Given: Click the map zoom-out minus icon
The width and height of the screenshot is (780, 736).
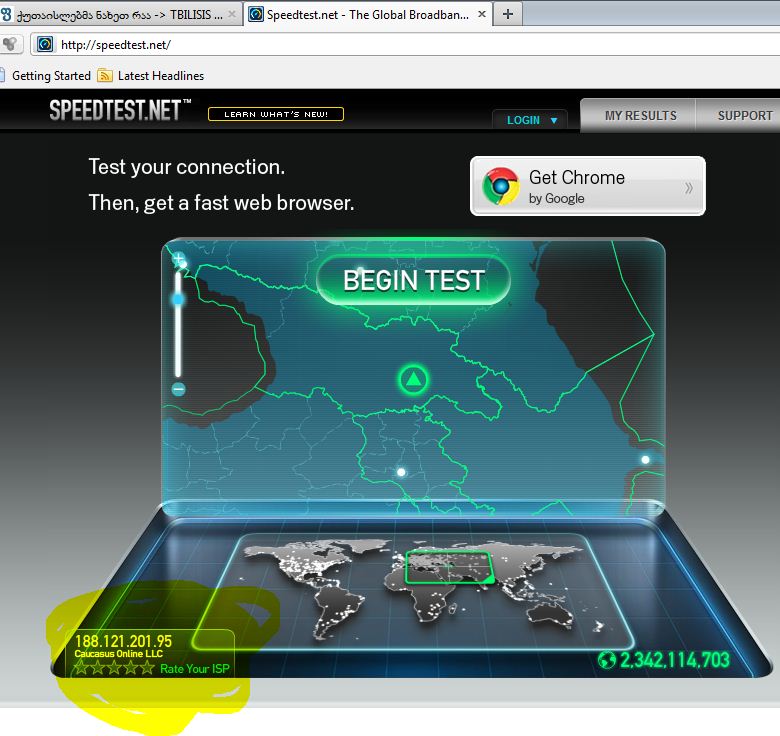Looking at the screenshot, I should 179,389.
